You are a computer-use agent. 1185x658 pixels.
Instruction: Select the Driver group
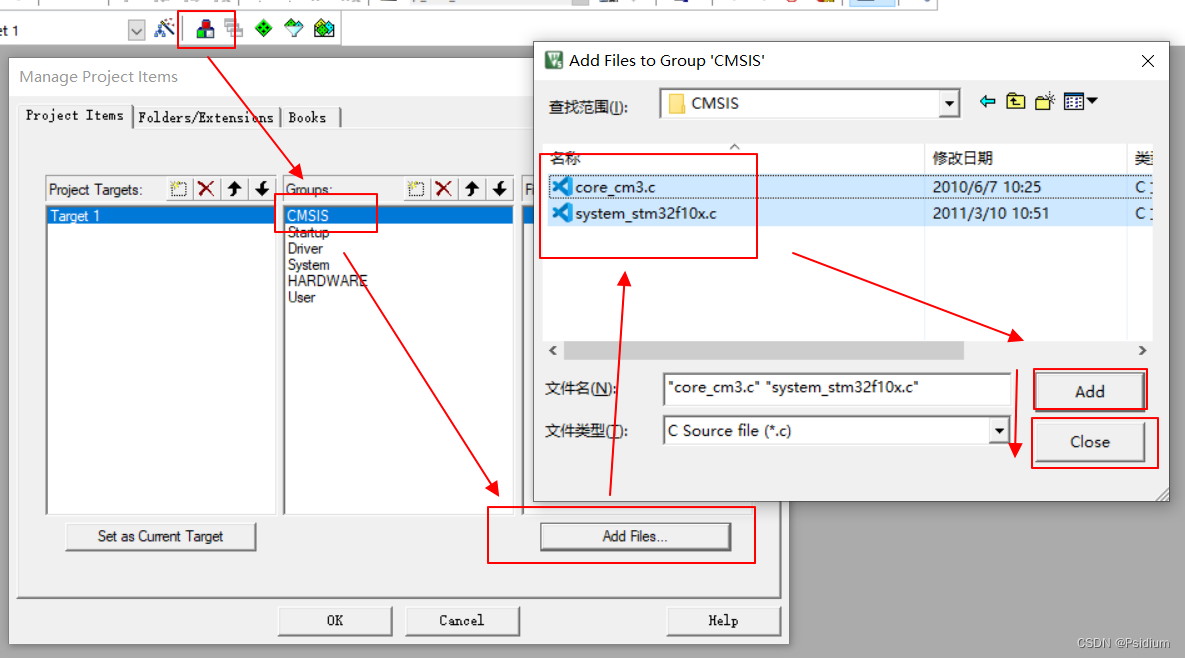[305, 249]
